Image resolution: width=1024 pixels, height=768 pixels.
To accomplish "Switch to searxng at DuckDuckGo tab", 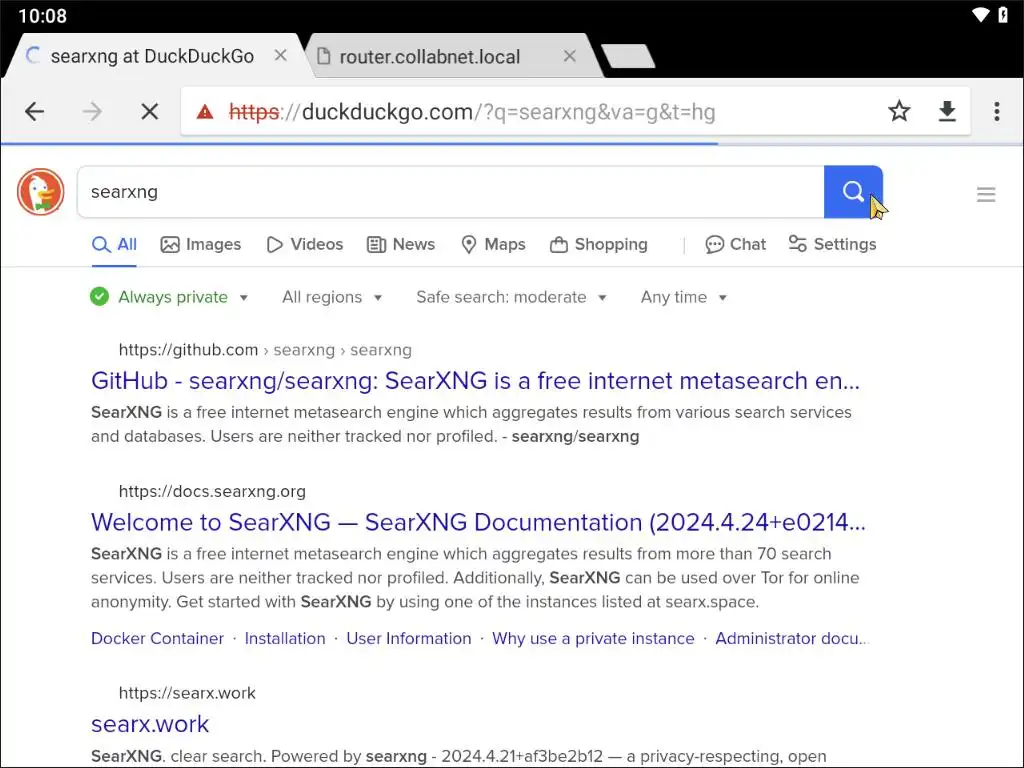I will (152, 56).
